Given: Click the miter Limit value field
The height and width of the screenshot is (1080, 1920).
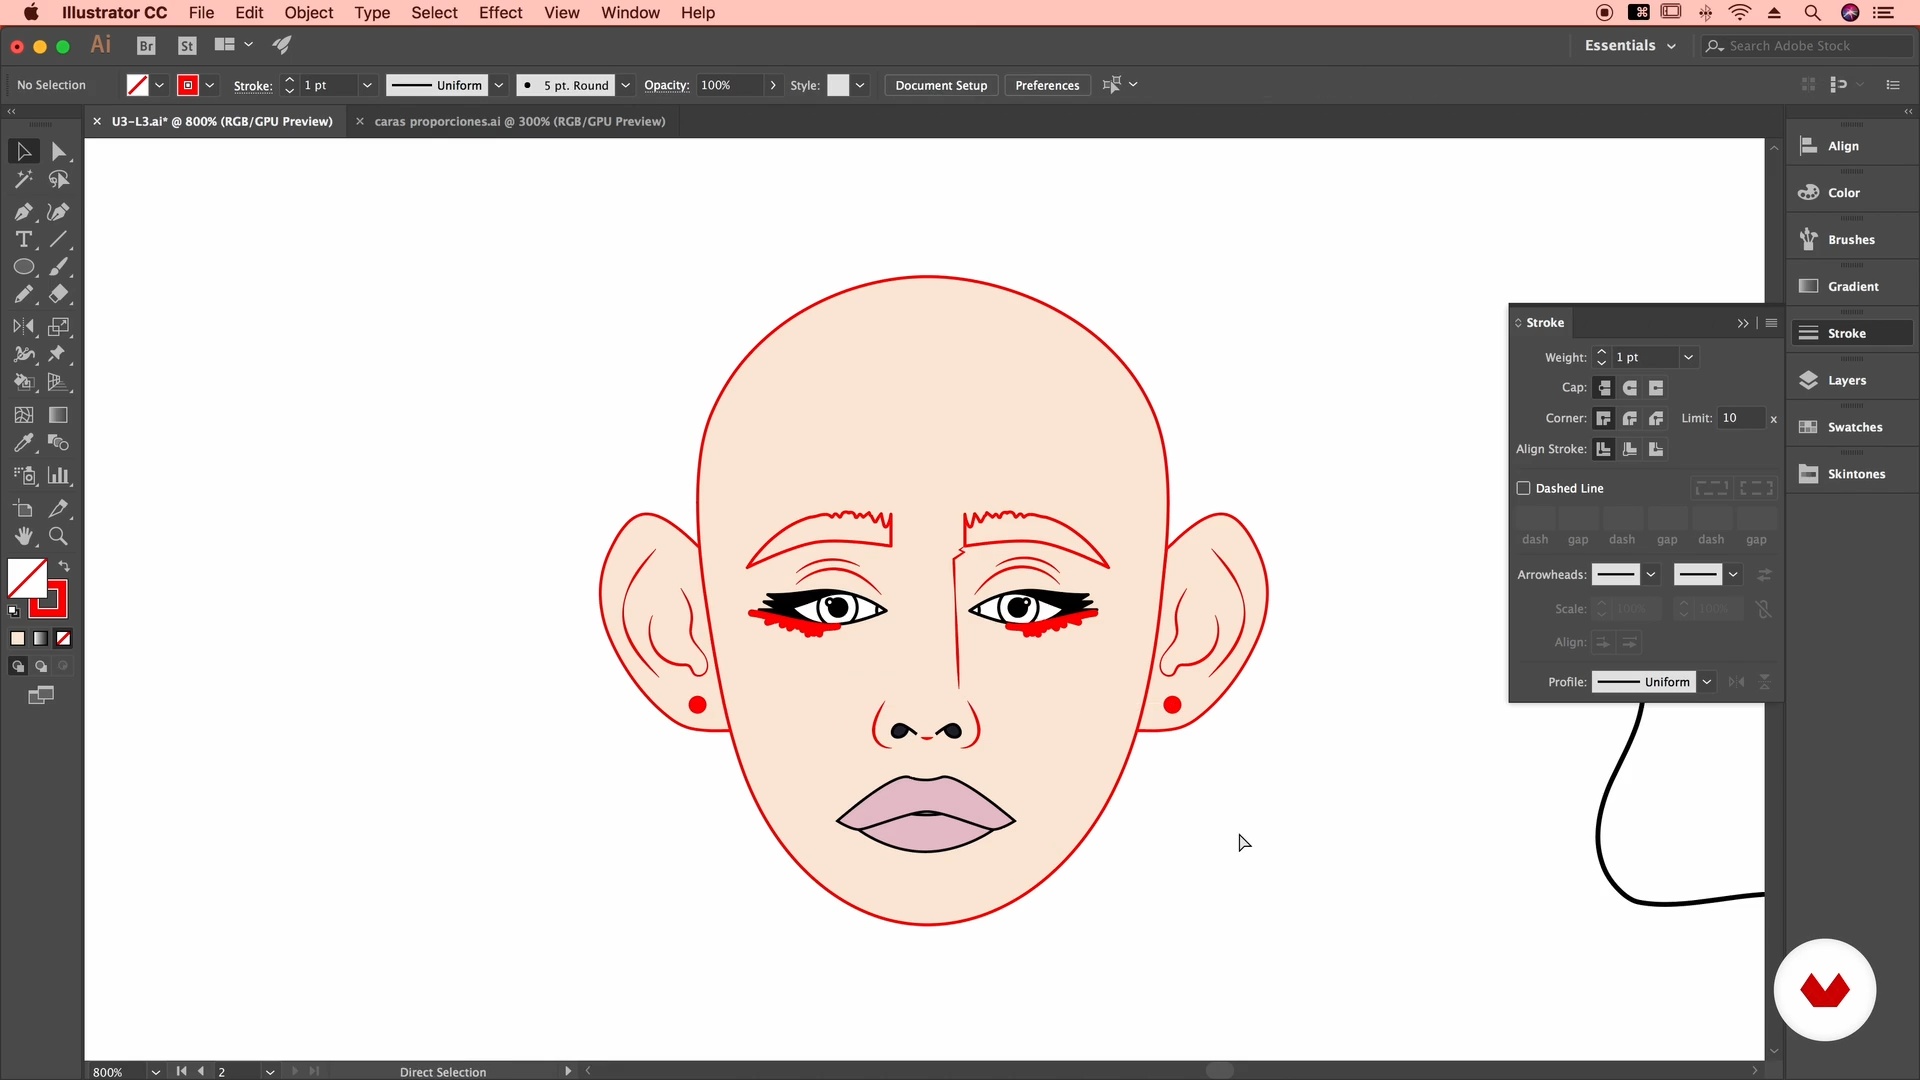Looking at the screenshot, I should click(1741, 419).
